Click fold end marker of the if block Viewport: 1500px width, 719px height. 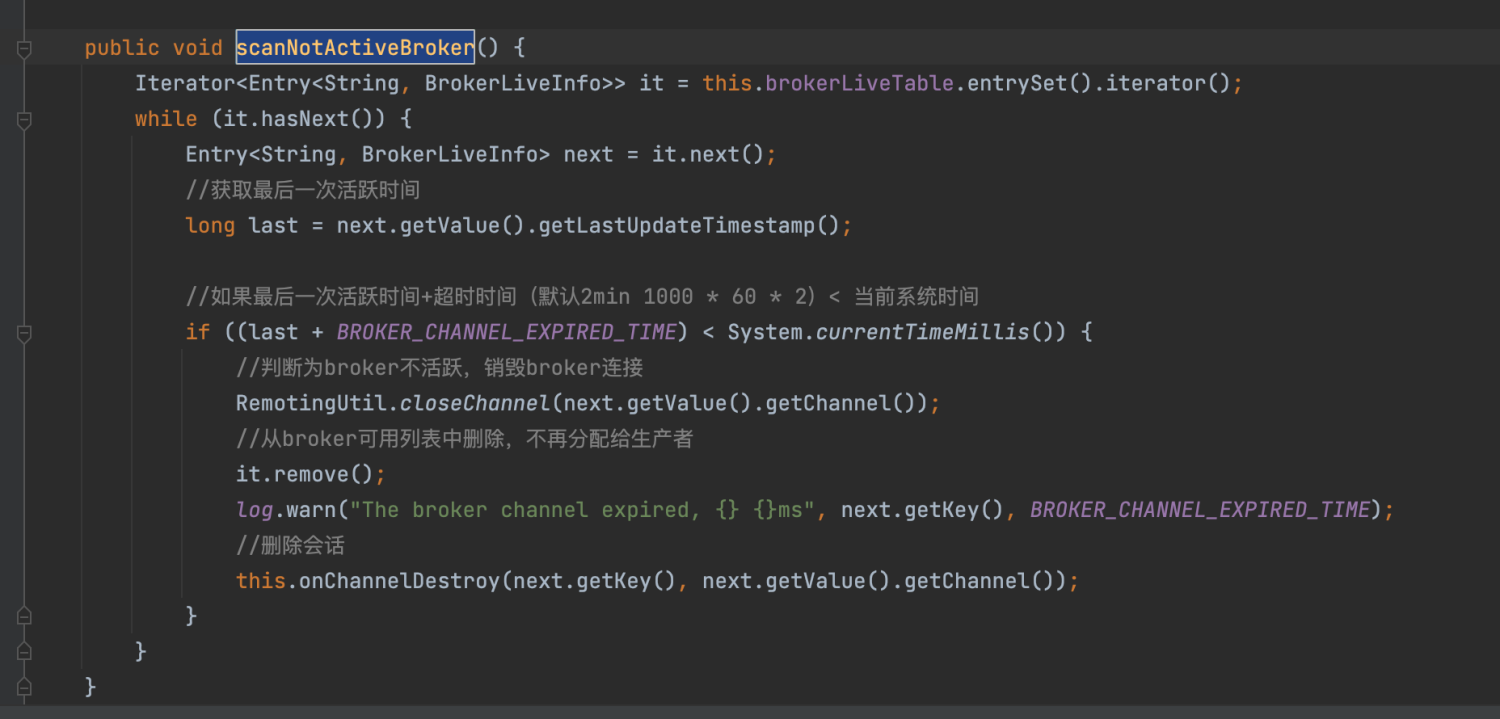click(24, 616)
